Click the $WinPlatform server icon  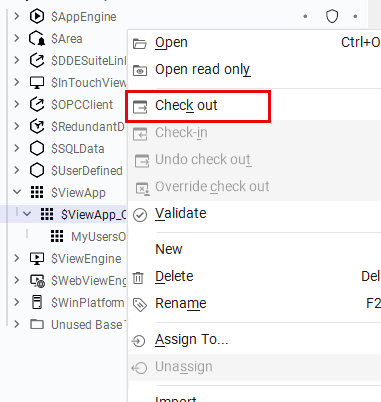tap(37, 302)
